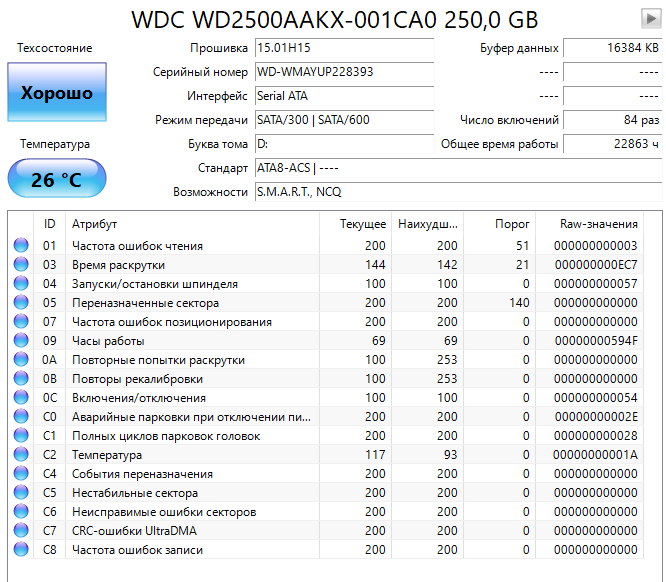The width and height of the screenshot is (666, 582).
Task: Click raw value 0000000594F
Action: 596,341
